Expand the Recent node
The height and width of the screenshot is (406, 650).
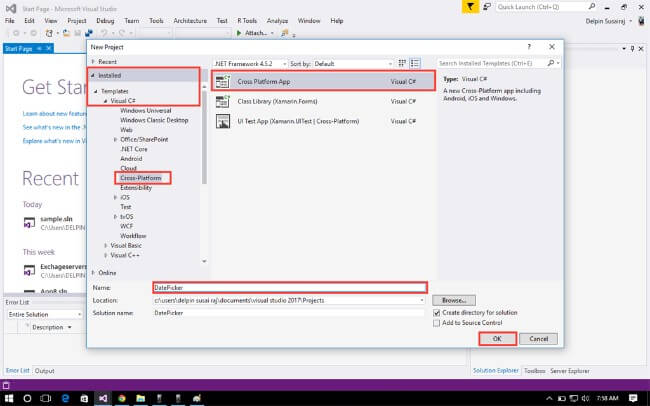93,61
